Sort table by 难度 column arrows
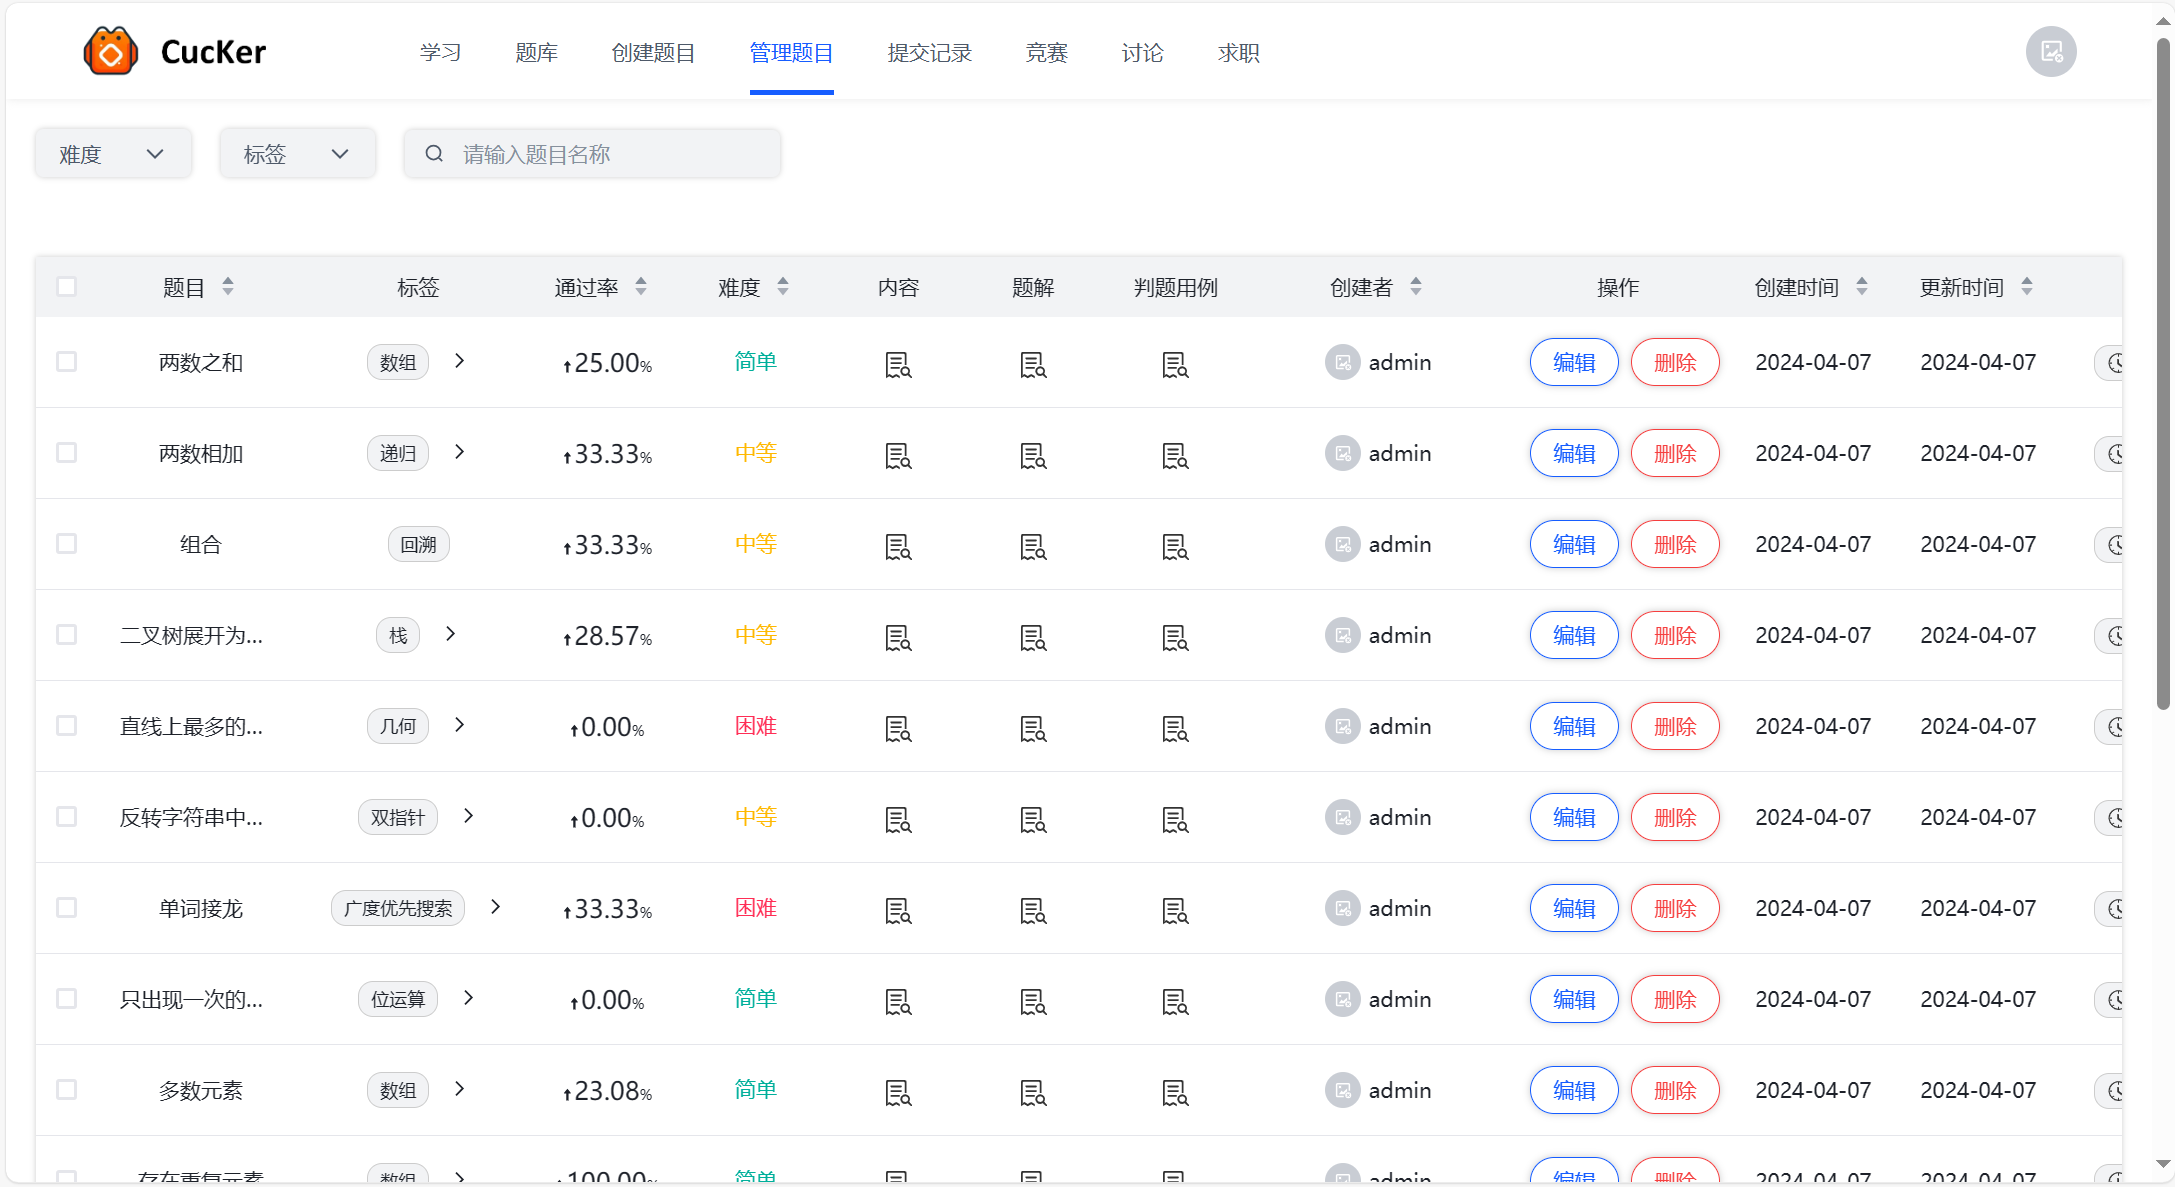Viewport: 2175px width, 1187px height. (x=783, y=287)
